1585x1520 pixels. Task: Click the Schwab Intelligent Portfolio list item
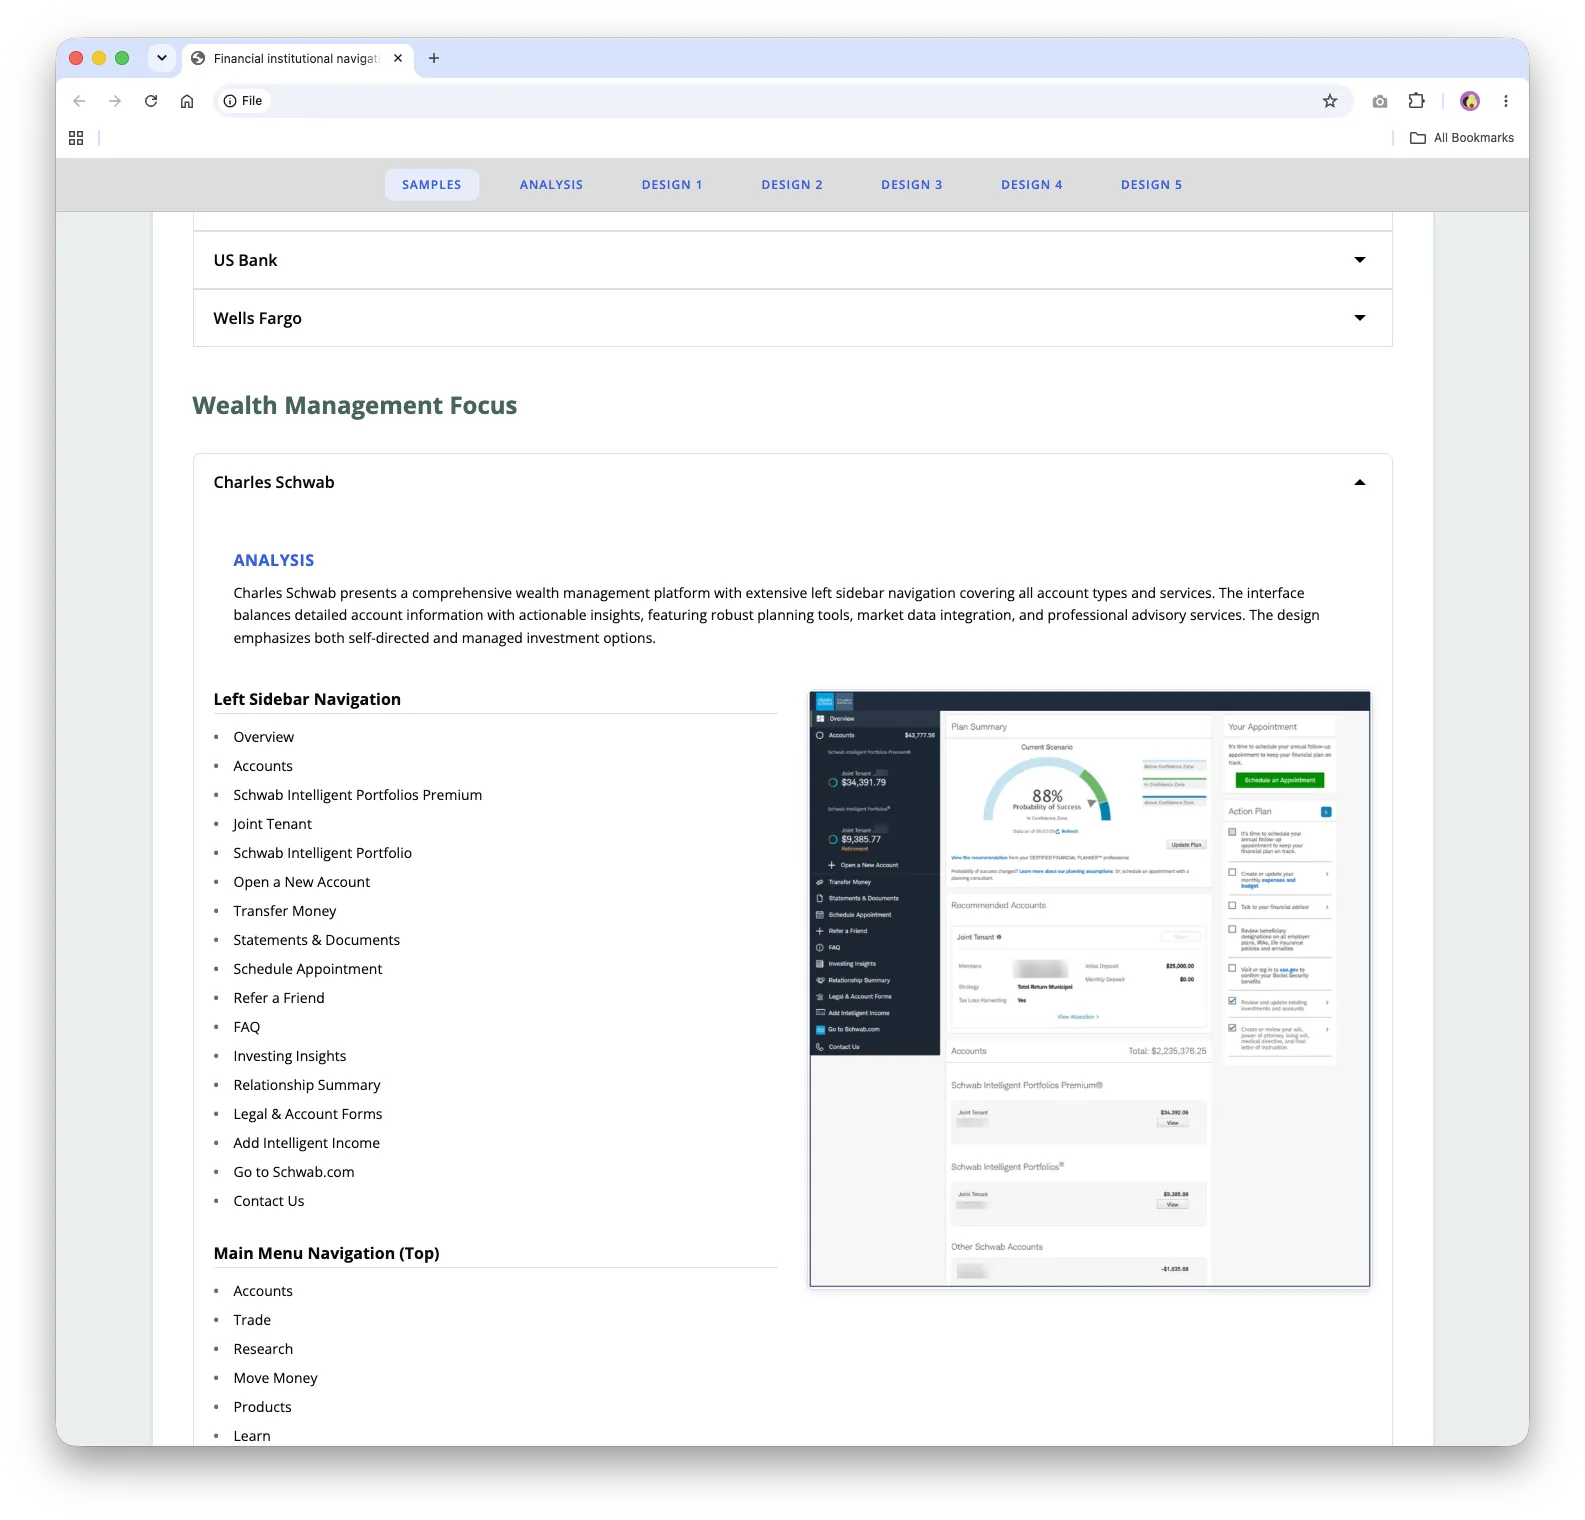point(323,853)
